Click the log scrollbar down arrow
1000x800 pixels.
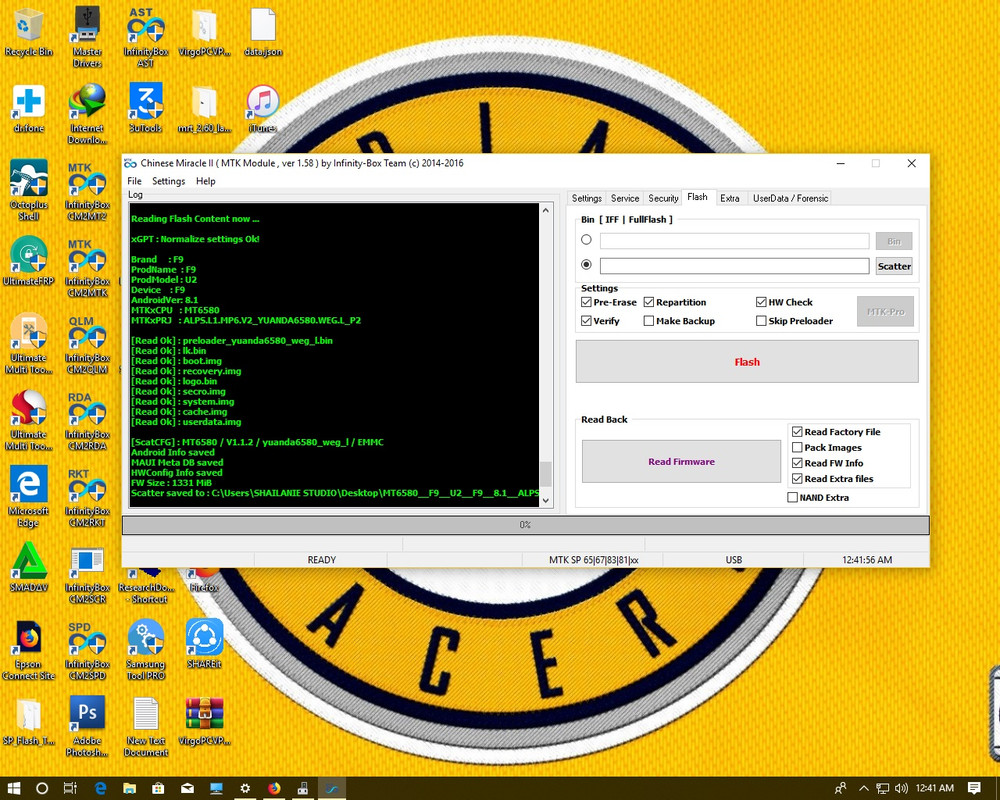tap(545, 501)
